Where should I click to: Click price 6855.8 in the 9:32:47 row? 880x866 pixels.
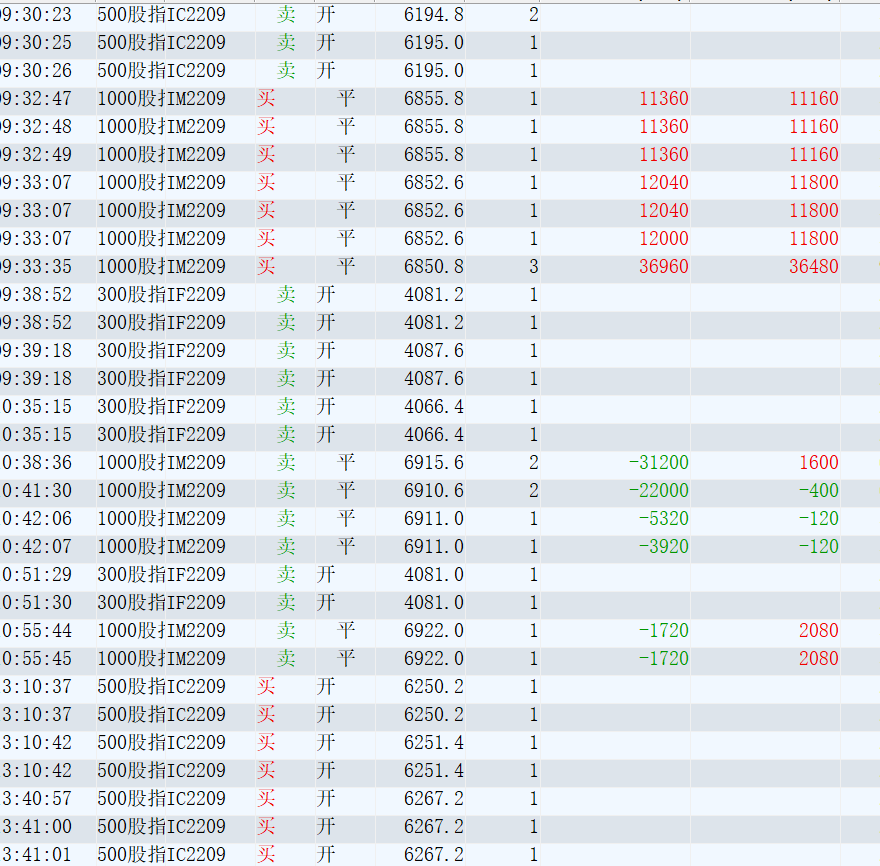click(434, 99)
